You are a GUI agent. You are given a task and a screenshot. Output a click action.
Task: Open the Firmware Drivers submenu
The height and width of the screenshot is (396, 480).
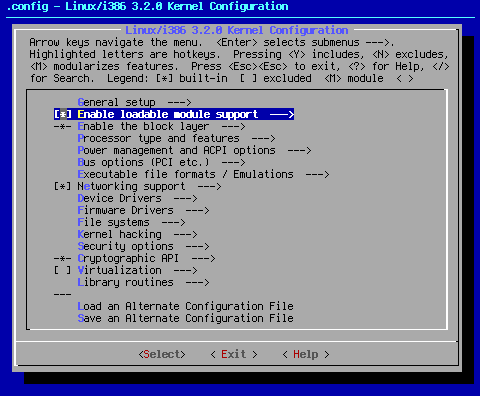pos(143,210)
